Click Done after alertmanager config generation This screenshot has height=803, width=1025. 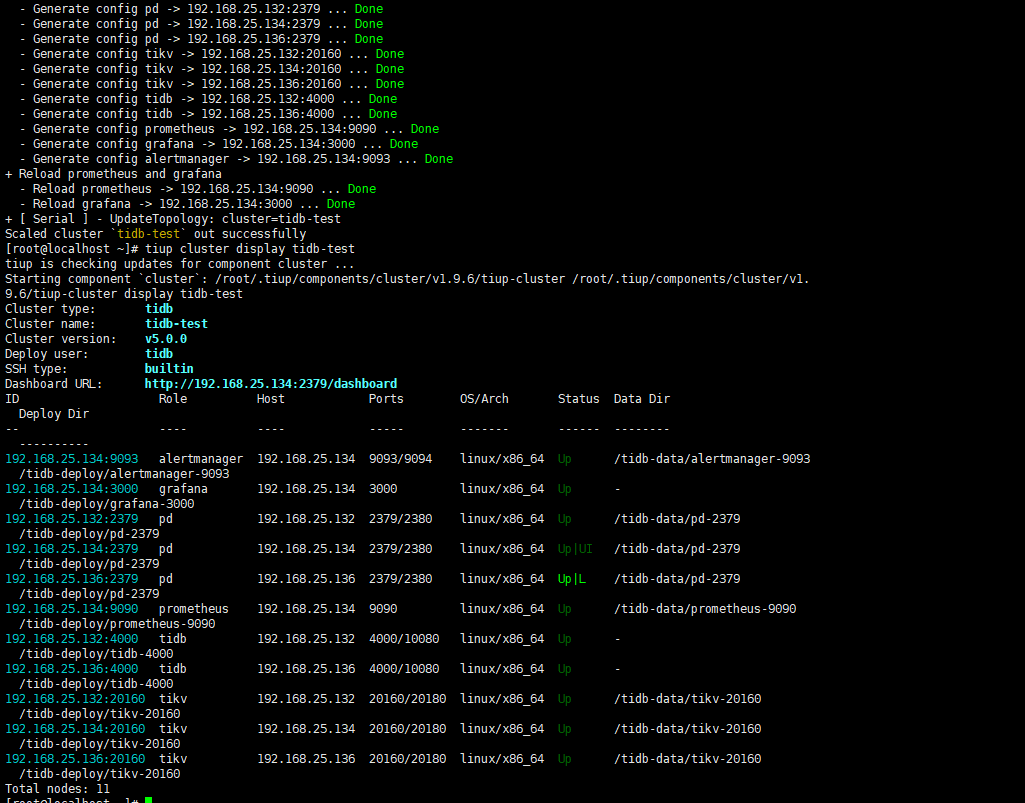[439, 159]
